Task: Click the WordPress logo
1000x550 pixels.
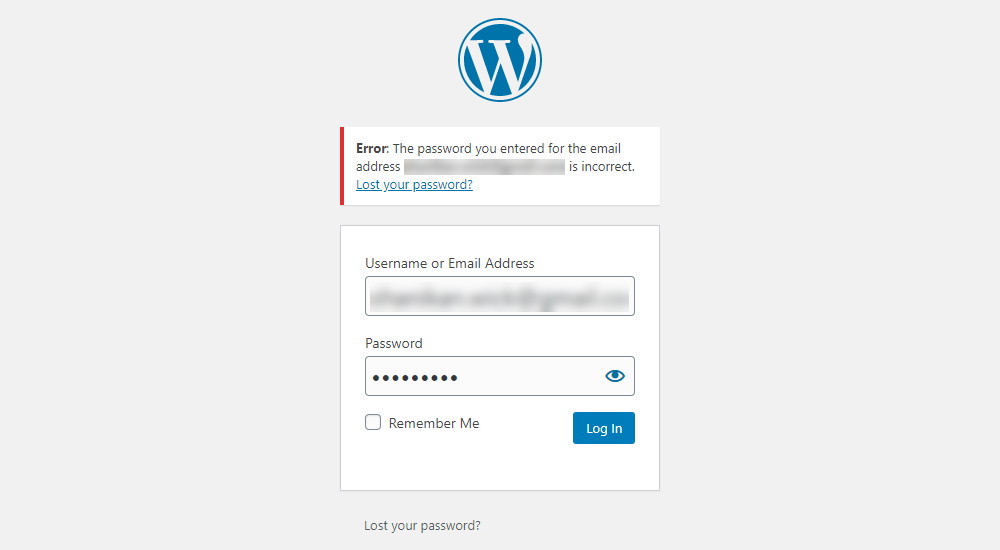Action: click(x=500, y=60)
